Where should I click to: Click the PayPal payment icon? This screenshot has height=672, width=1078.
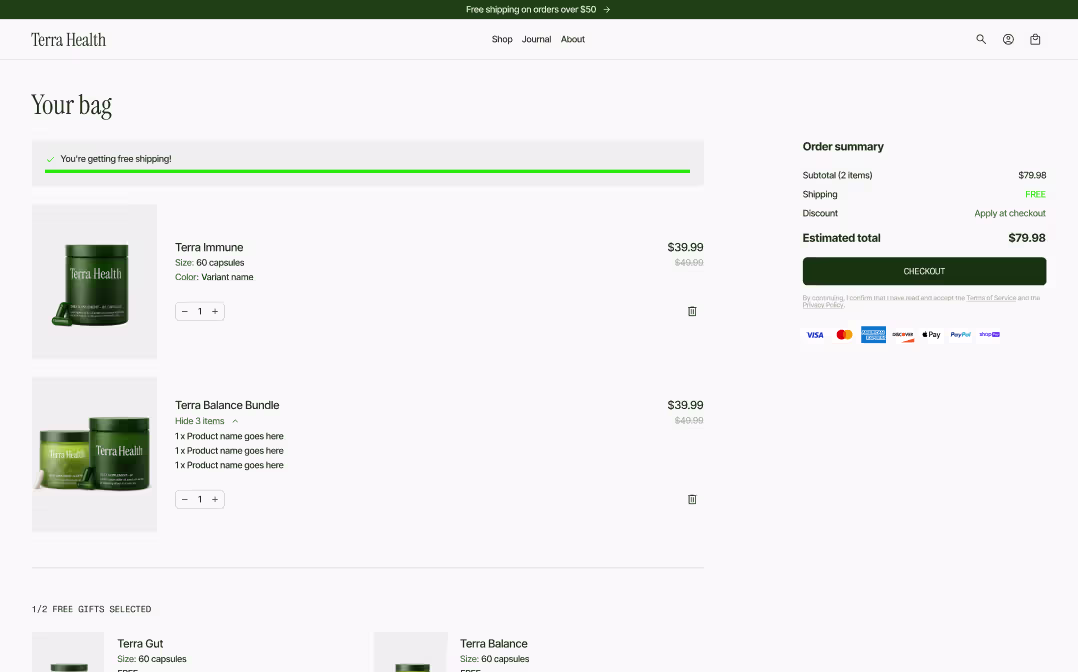[959, 334]
